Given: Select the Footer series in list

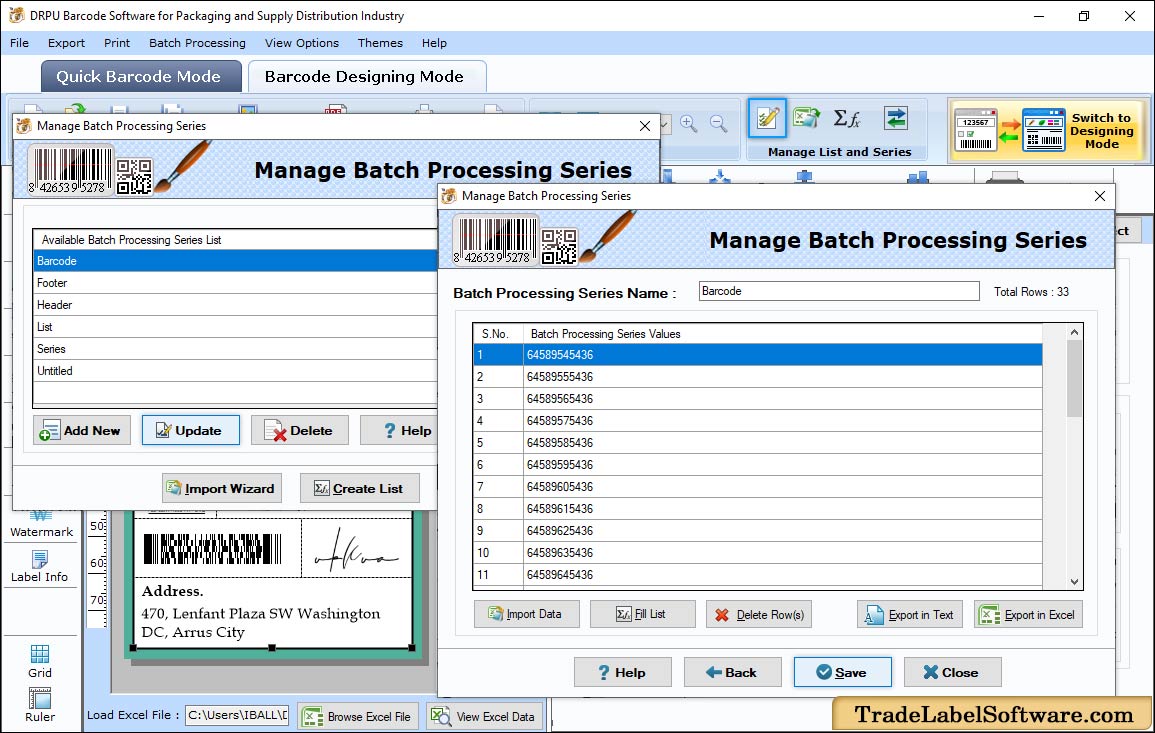Looking at the screenshot, I should pyautogui.click(x=235, y=283).
